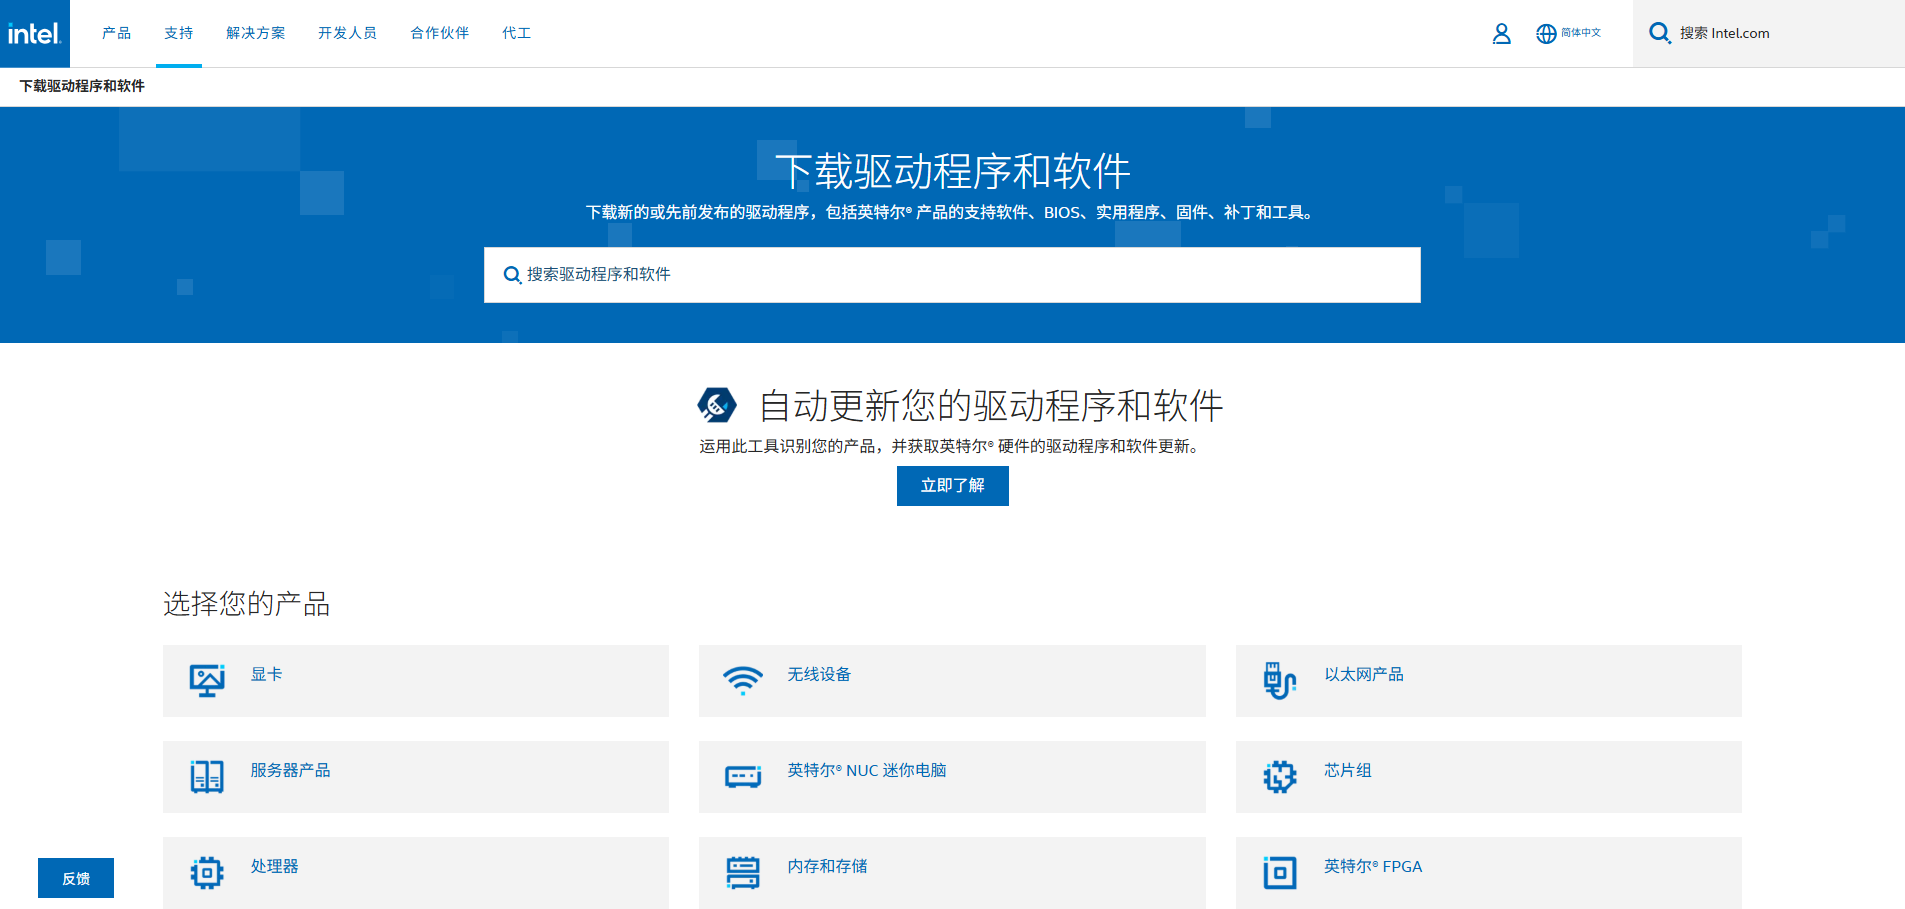This screenshot has width=1905, height=909.
Task: Click the 英特尔 NUC 迷你电脑 icon
Action: (x=742, y=774)
